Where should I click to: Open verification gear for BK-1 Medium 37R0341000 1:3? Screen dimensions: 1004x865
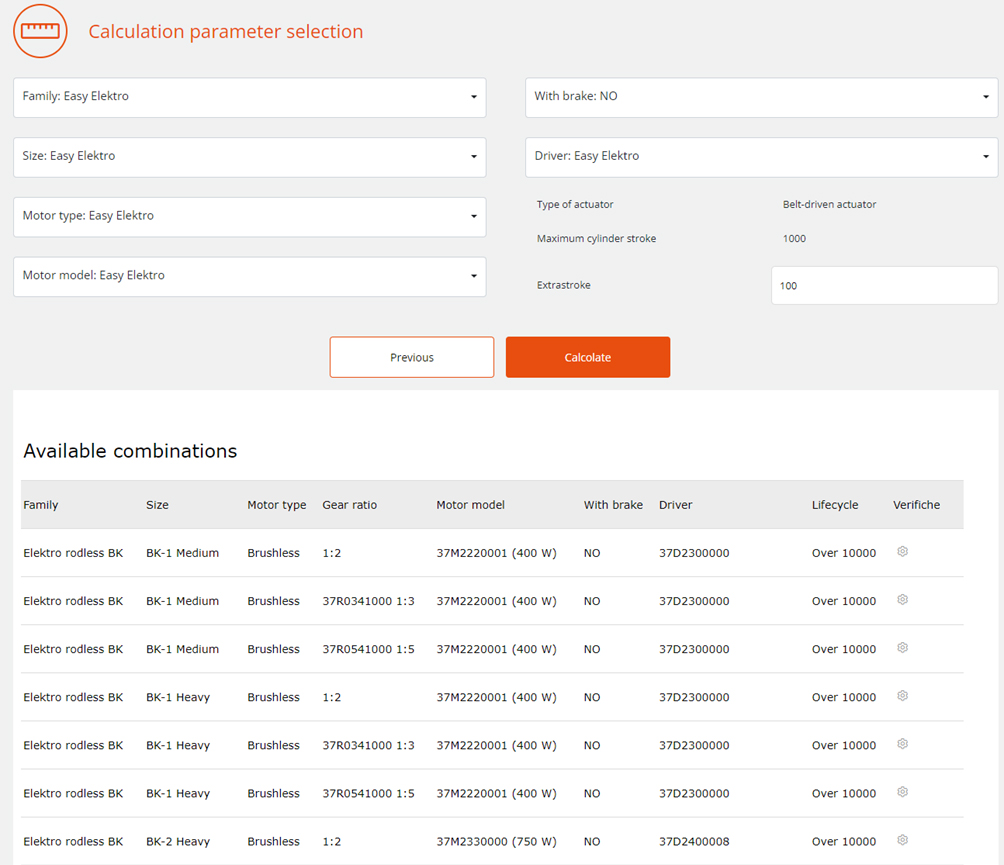(902, 600)
